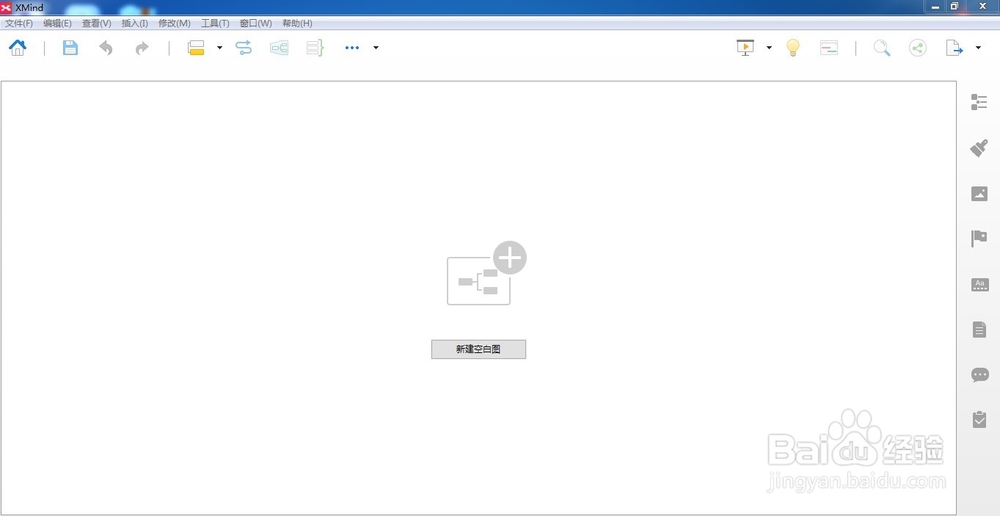Save the current mind map
1000x516 pixels.
click(x=70, y=47)
